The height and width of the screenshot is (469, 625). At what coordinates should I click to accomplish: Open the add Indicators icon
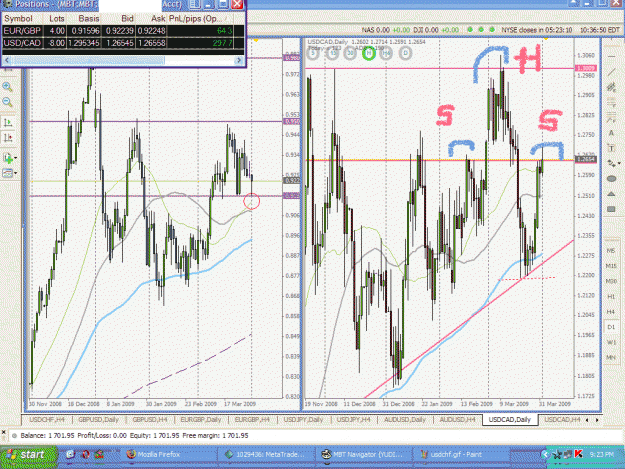point(8,158)
